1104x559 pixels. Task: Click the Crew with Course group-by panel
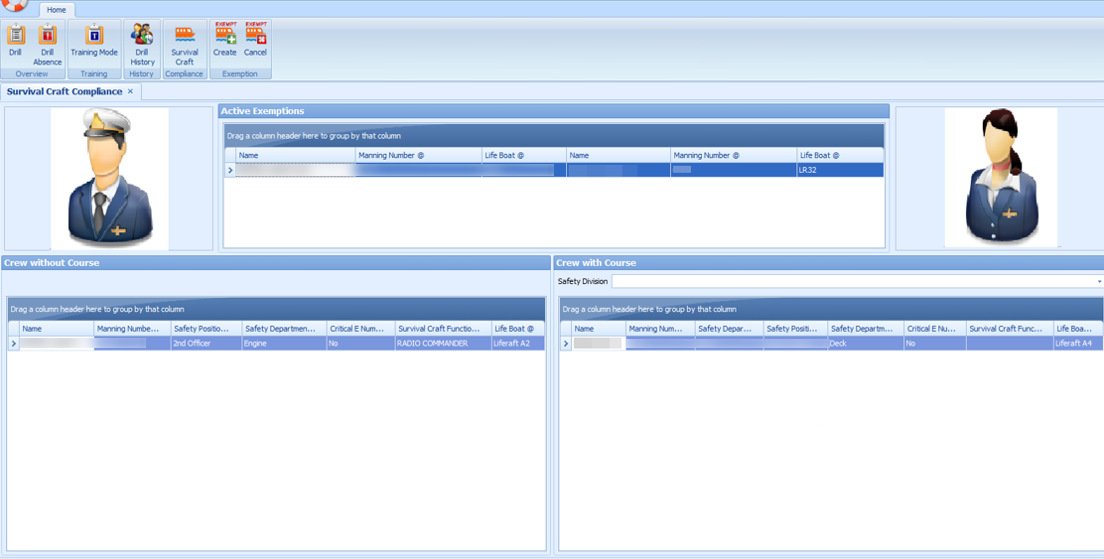point(832,309)
